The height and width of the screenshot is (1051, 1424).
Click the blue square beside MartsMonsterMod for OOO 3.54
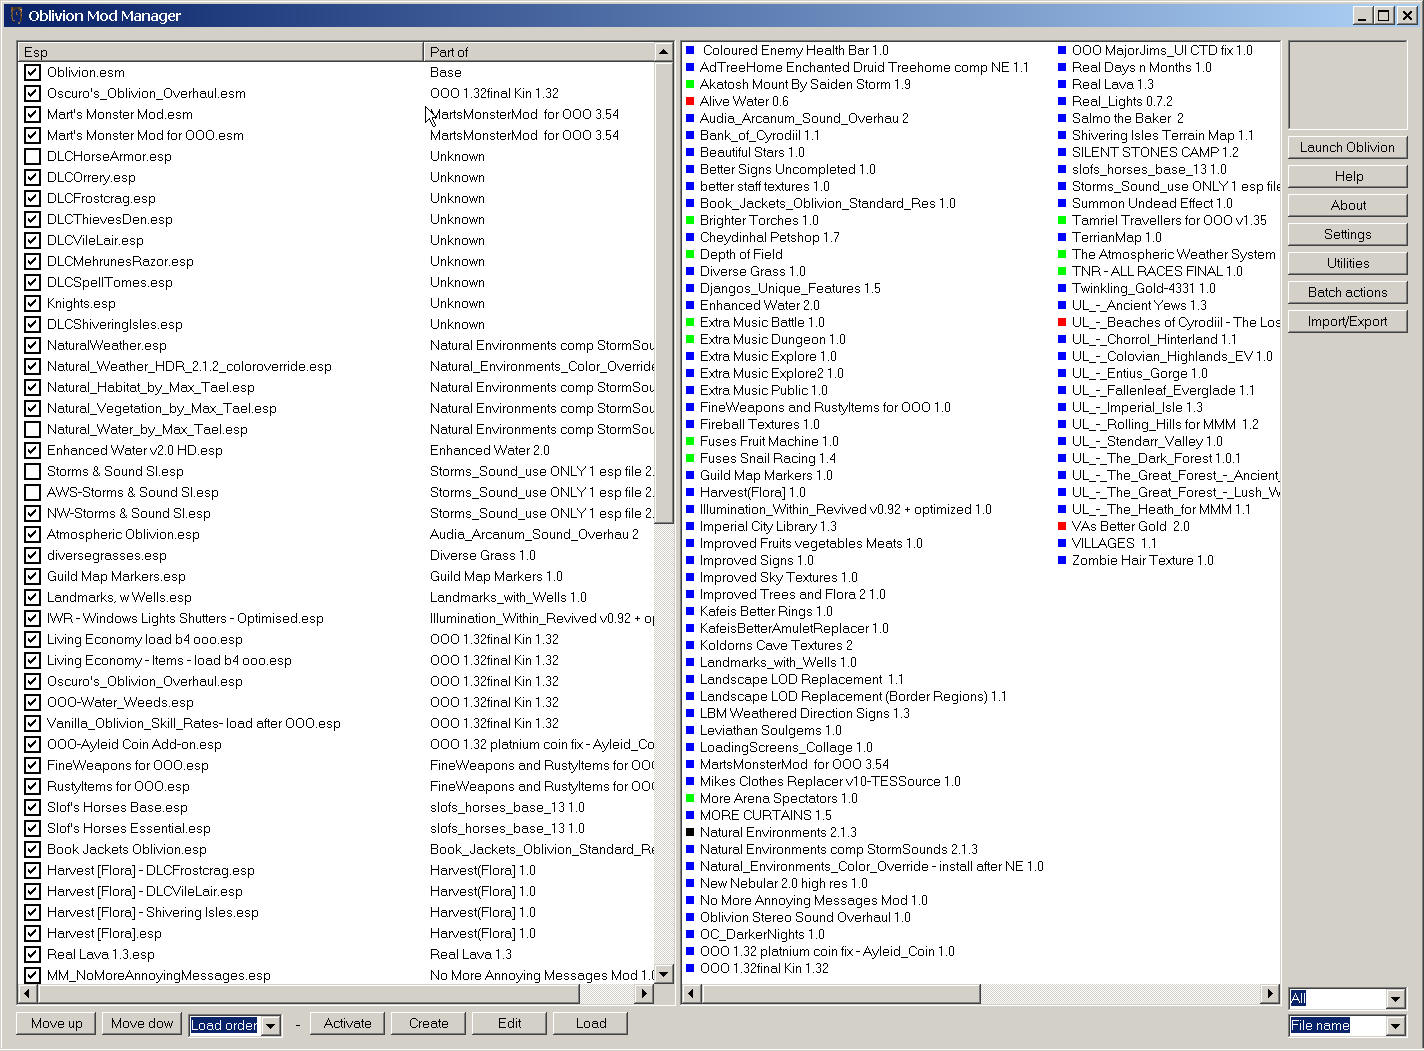[690, 764]
